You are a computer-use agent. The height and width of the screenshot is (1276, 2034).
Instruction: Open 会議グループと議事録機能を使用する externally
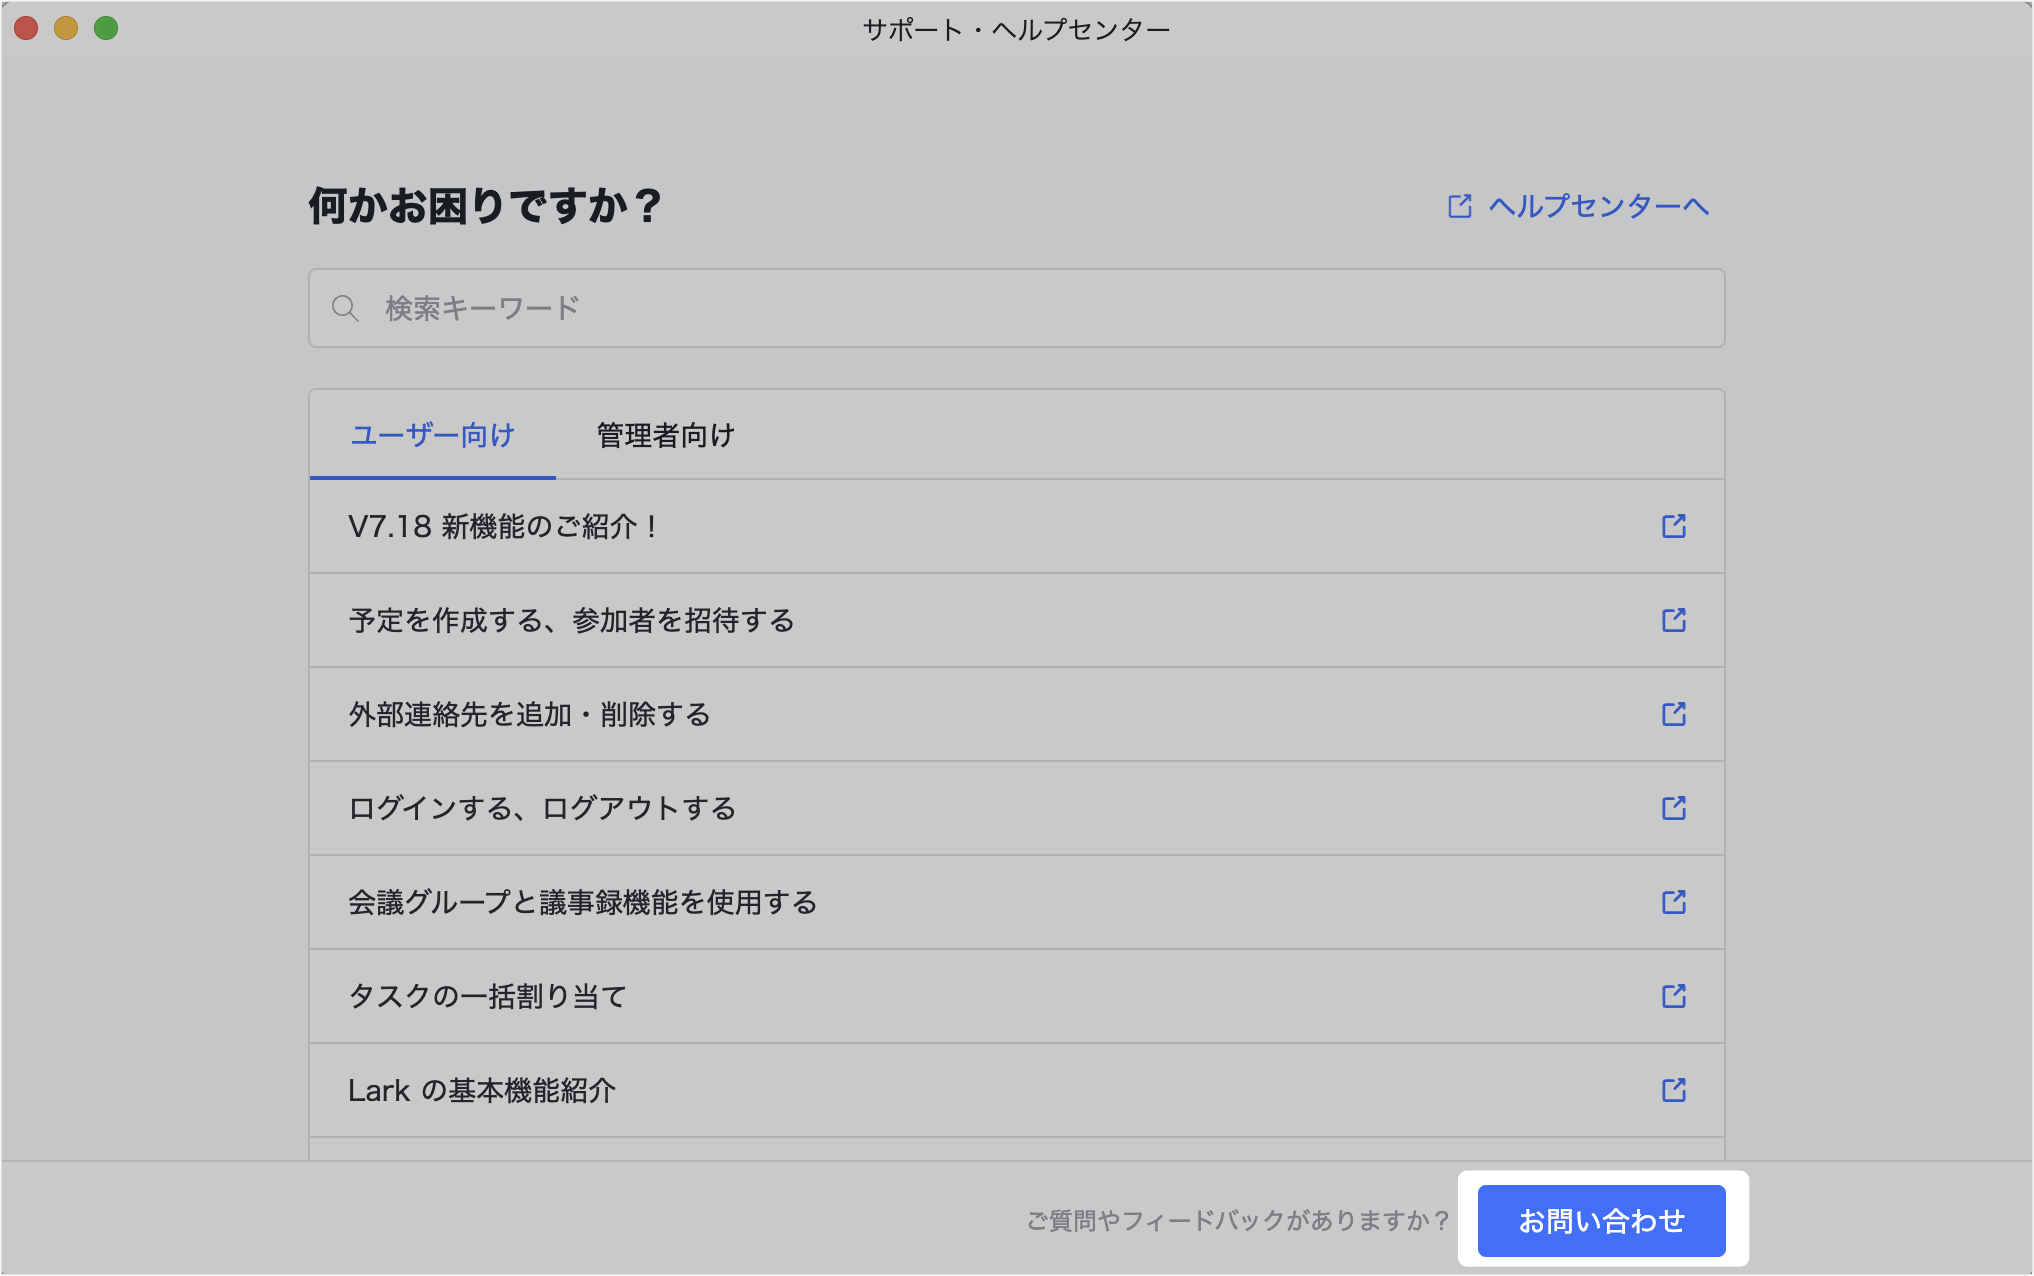(x=1673, y=902)
